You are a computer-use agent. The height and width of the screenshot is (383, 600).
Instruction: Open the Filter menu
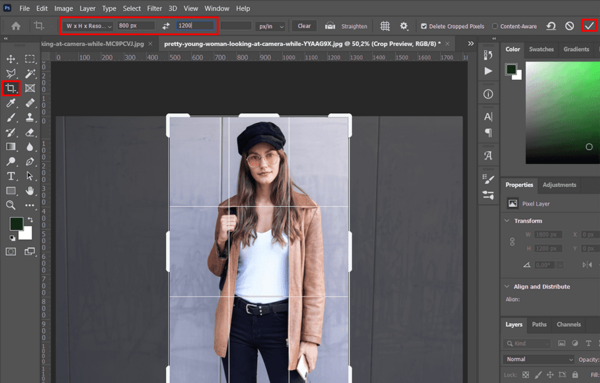154,8
